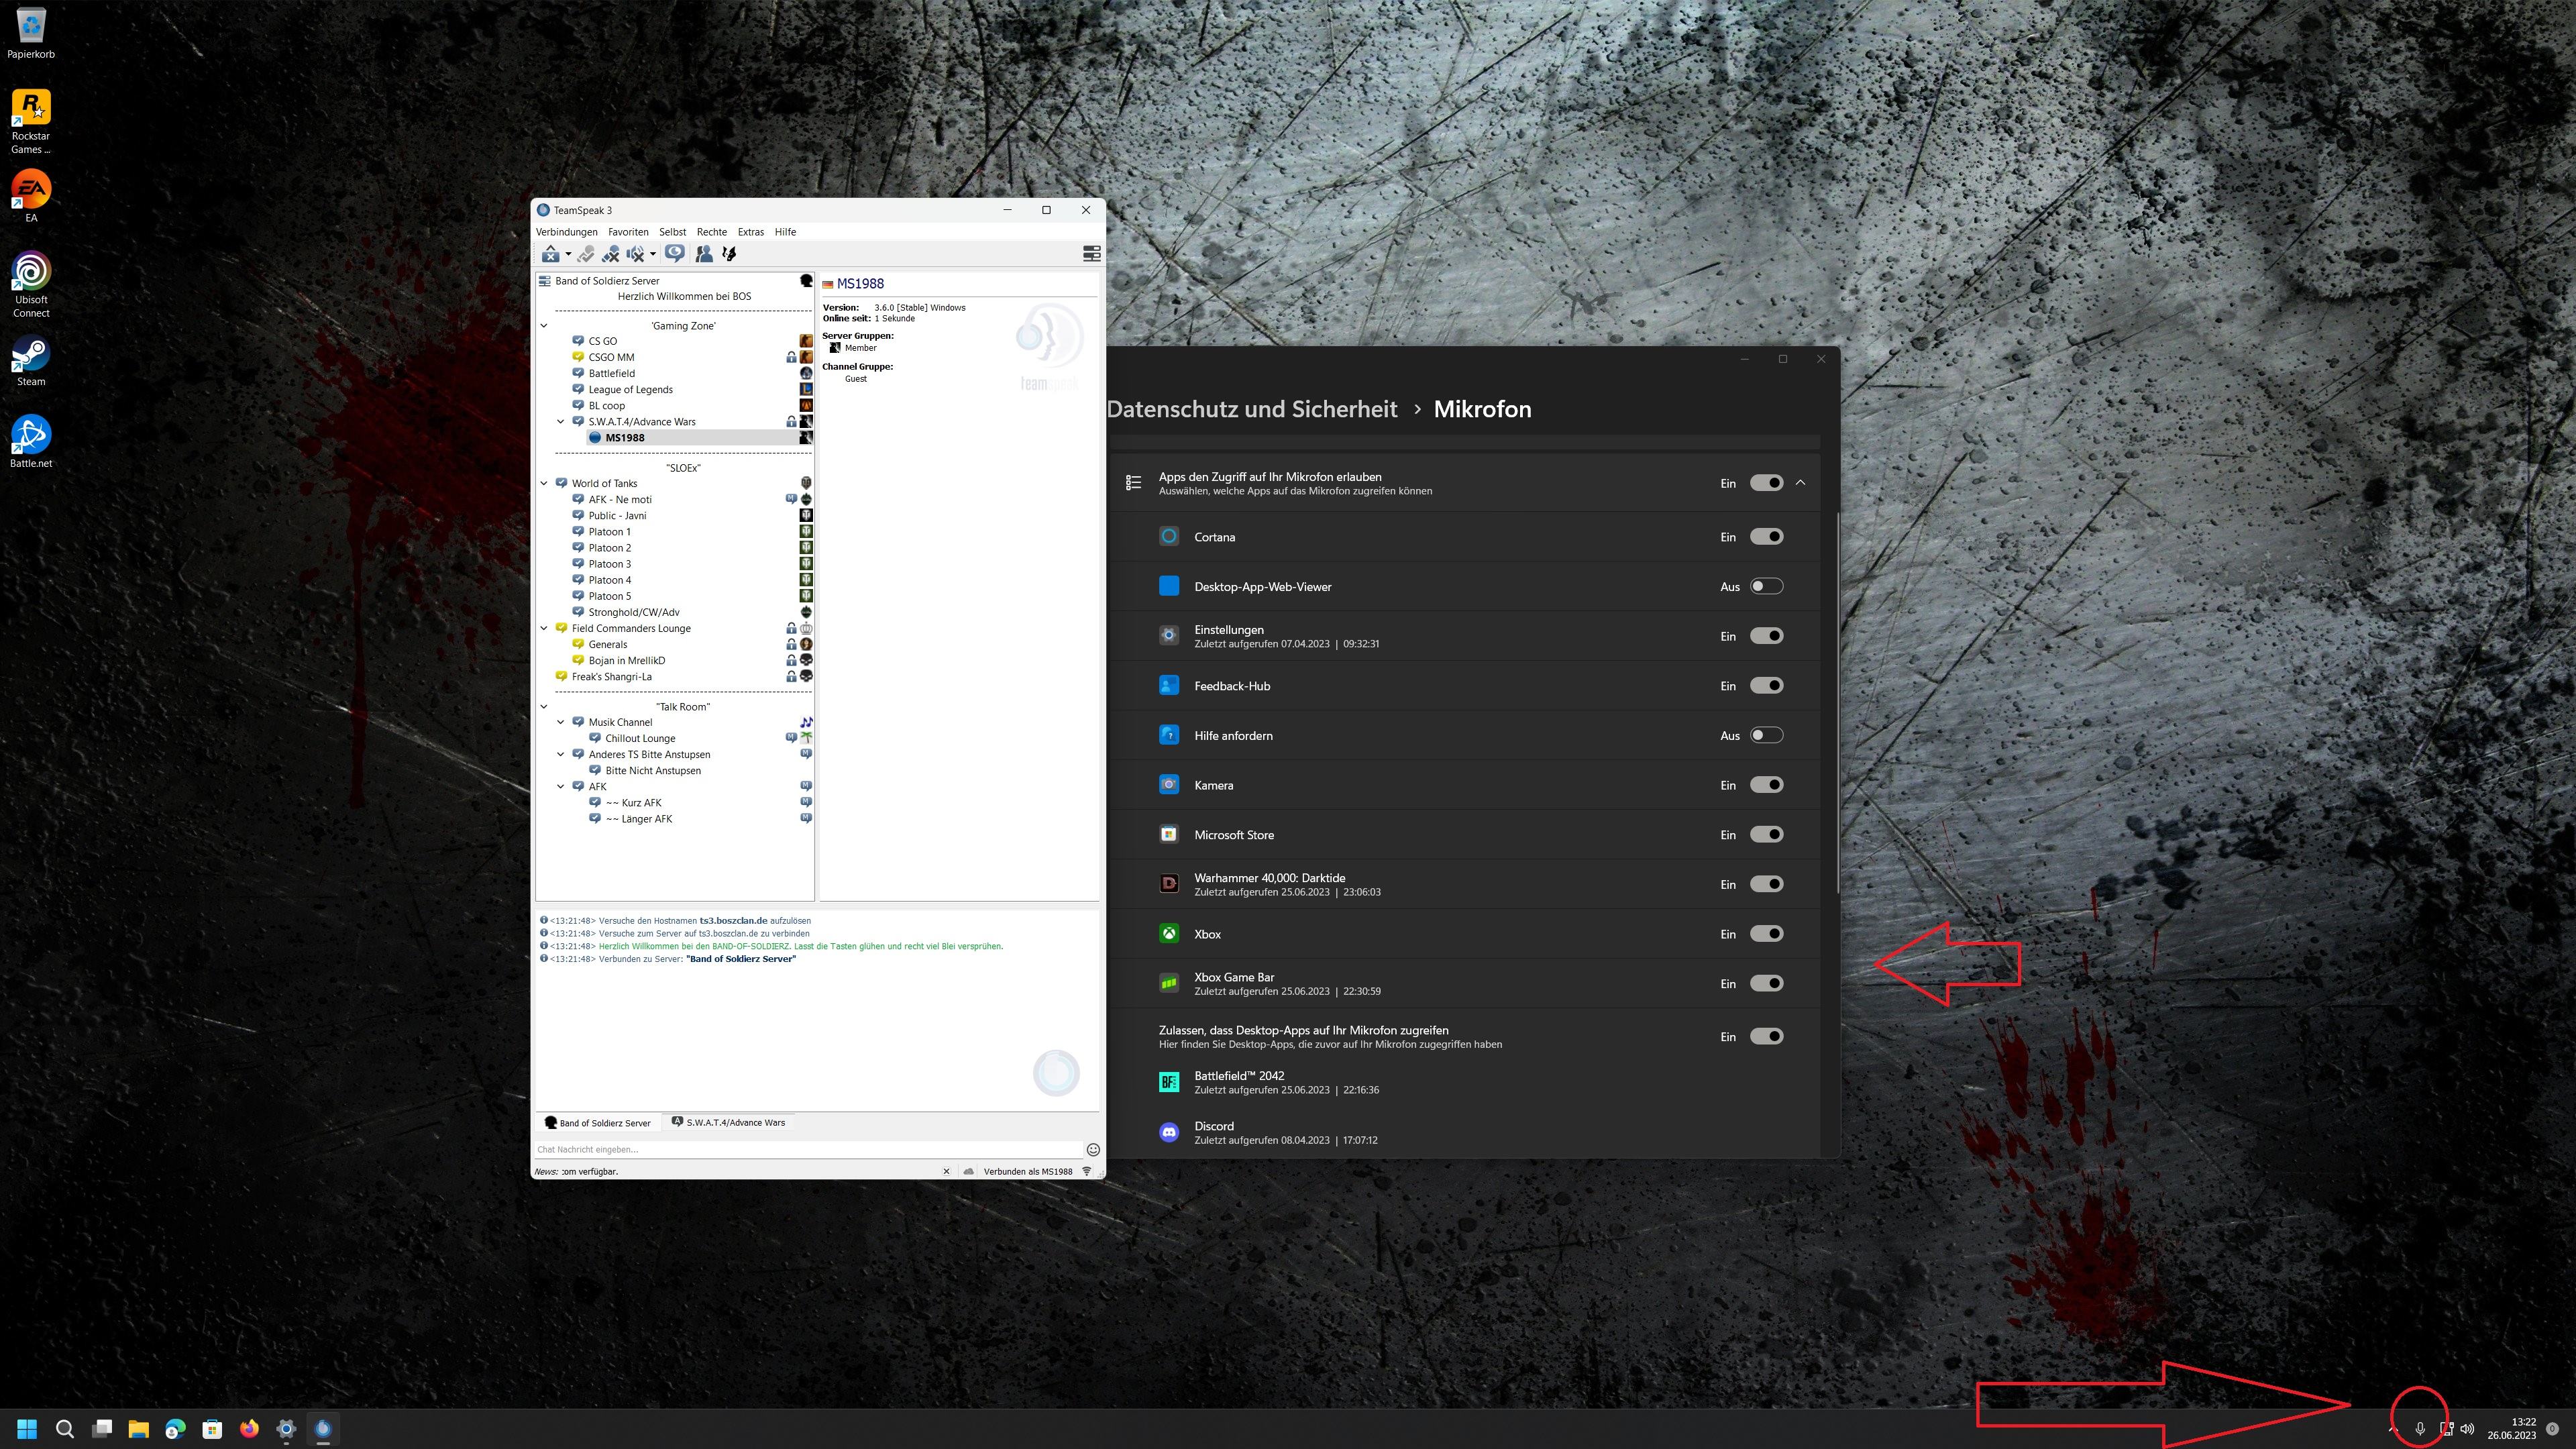The image size is (2576, 1449).
Task: Open dropdown arrow beside the mute speakers icon
Action: pyautogui.click(x=653, y=254)
